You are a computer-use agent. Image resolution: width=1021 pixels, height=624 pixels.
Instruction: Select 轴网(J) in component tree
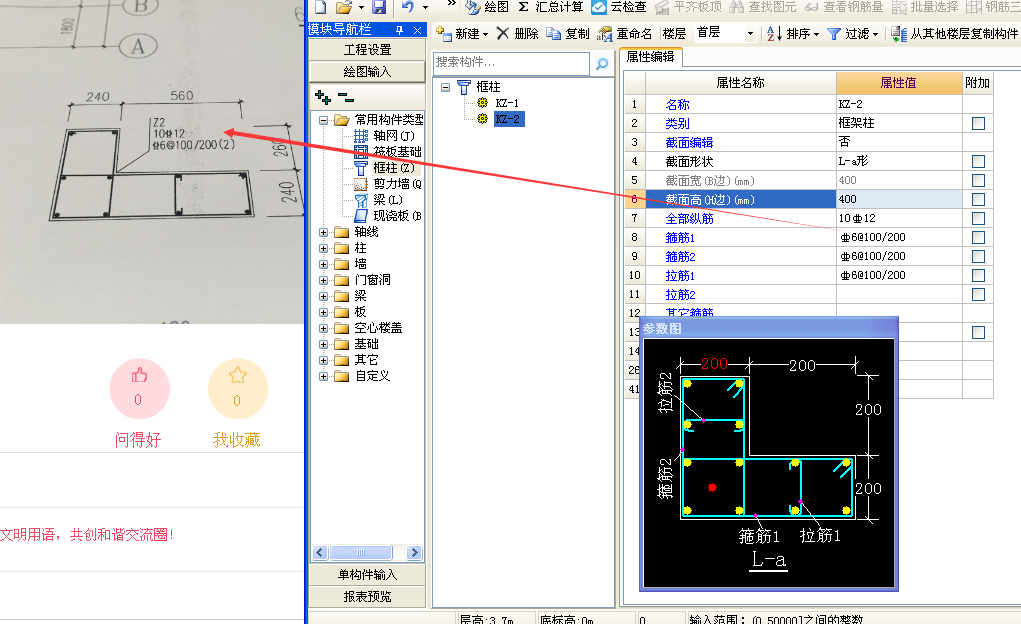385,135
